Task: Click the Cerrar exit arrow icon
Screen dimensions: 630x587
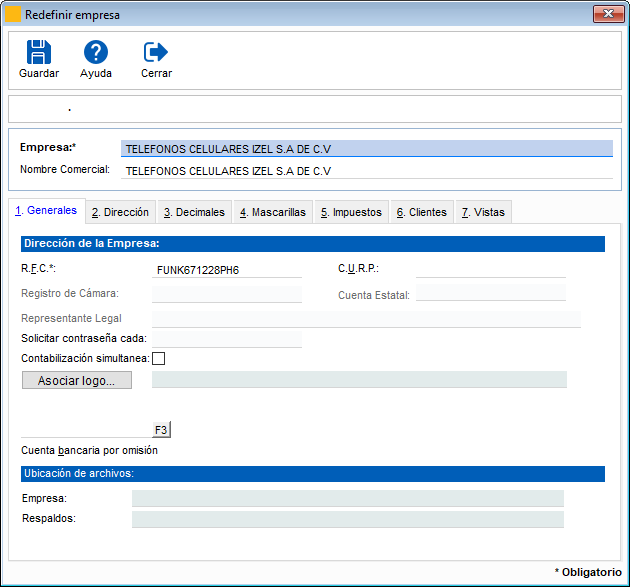Action: [156, 52]
